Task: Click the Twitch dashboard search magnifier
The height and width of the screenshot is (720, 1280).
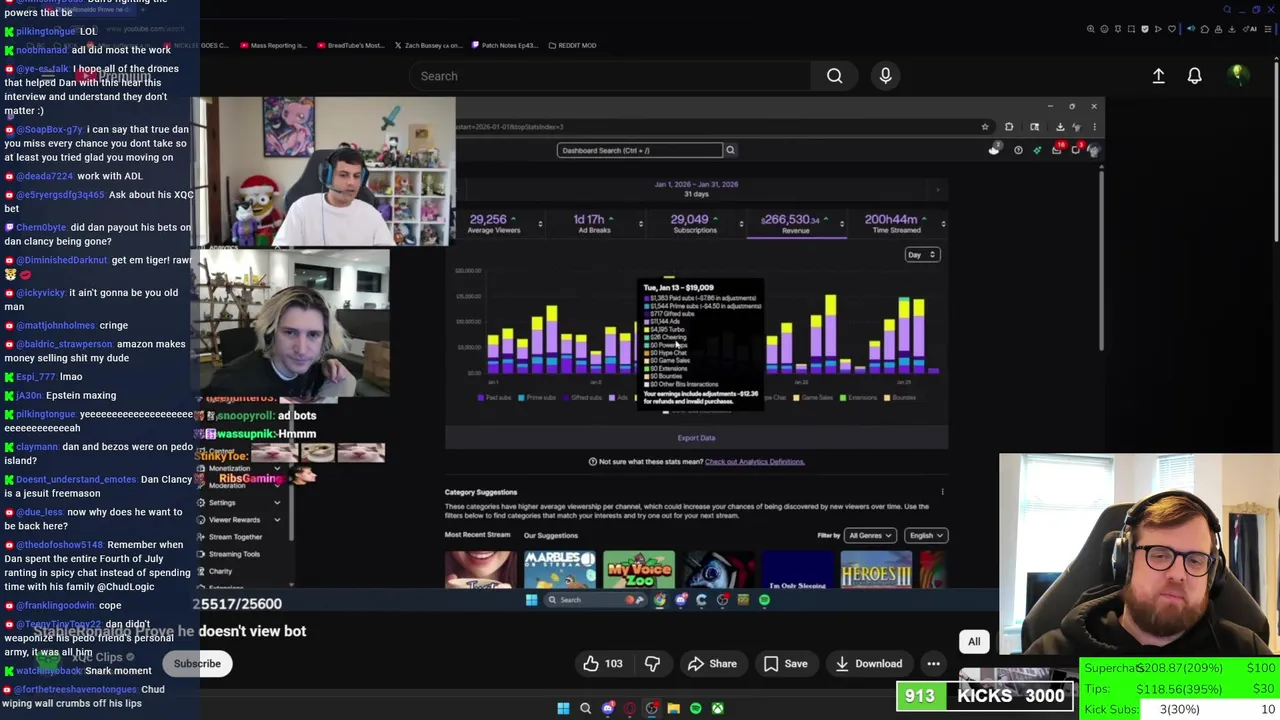Action: coord(730,150)
